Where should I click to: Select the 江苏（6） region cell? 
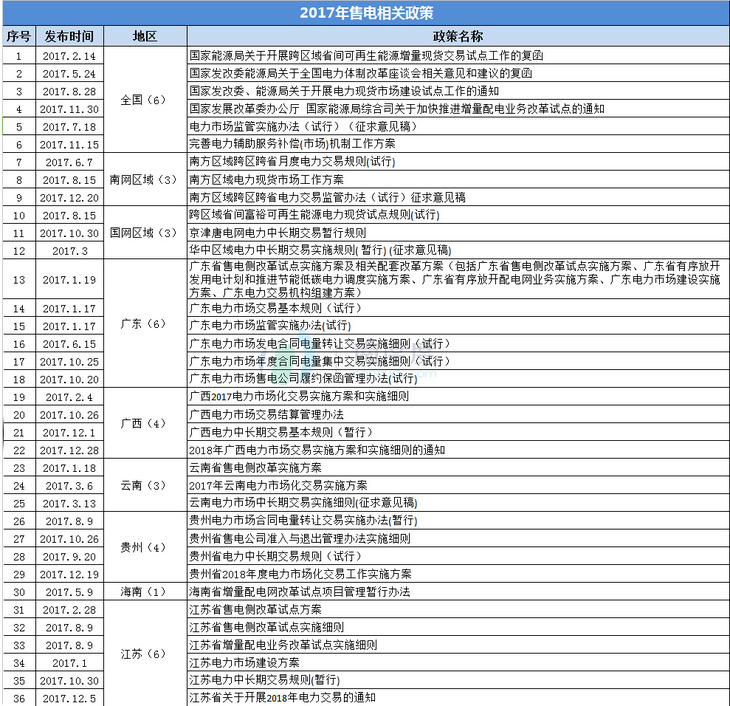145,653
